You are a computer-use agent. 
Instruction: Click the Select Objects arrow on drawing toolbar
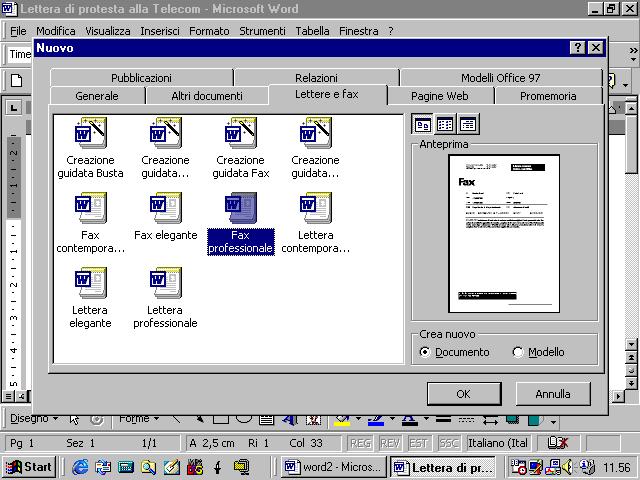coord(74,420)
